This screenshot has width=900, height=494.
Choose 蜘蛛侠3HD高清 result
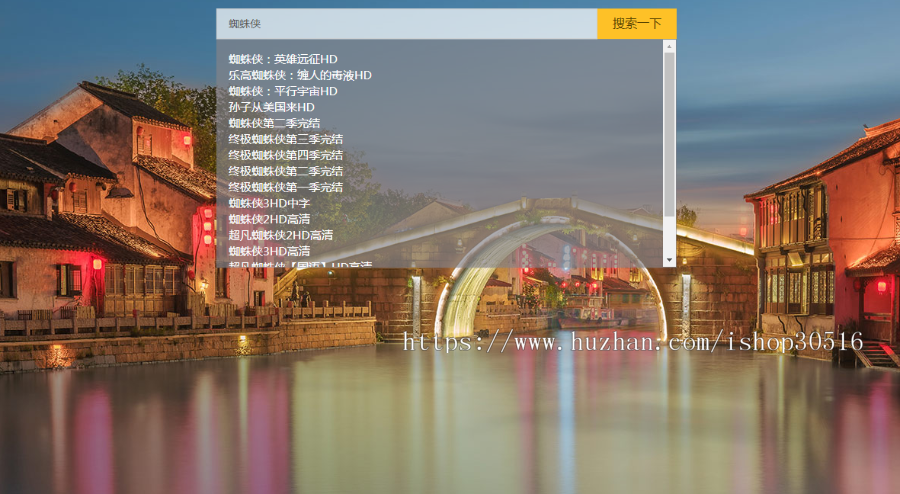pos(269,251)
